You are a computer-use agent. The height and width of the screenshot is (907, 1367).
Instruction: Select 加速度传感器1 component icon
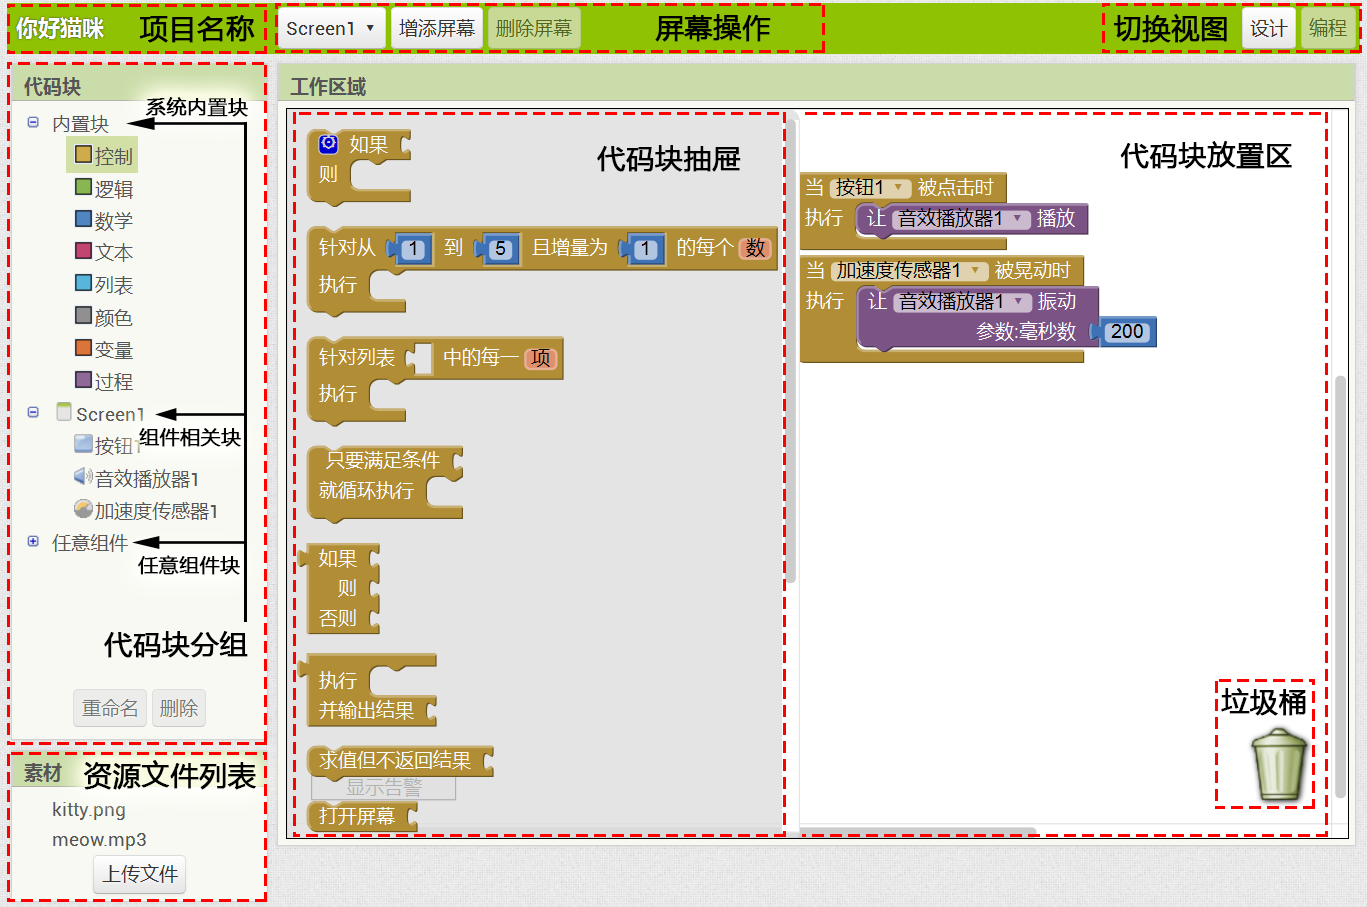[83, 510]
